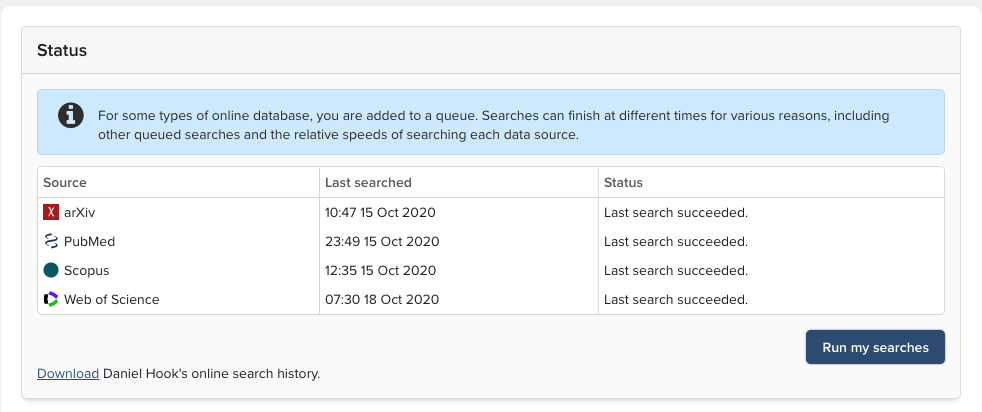
Task: Click the PubMed helix icon
Action: [x=51, y=242]
